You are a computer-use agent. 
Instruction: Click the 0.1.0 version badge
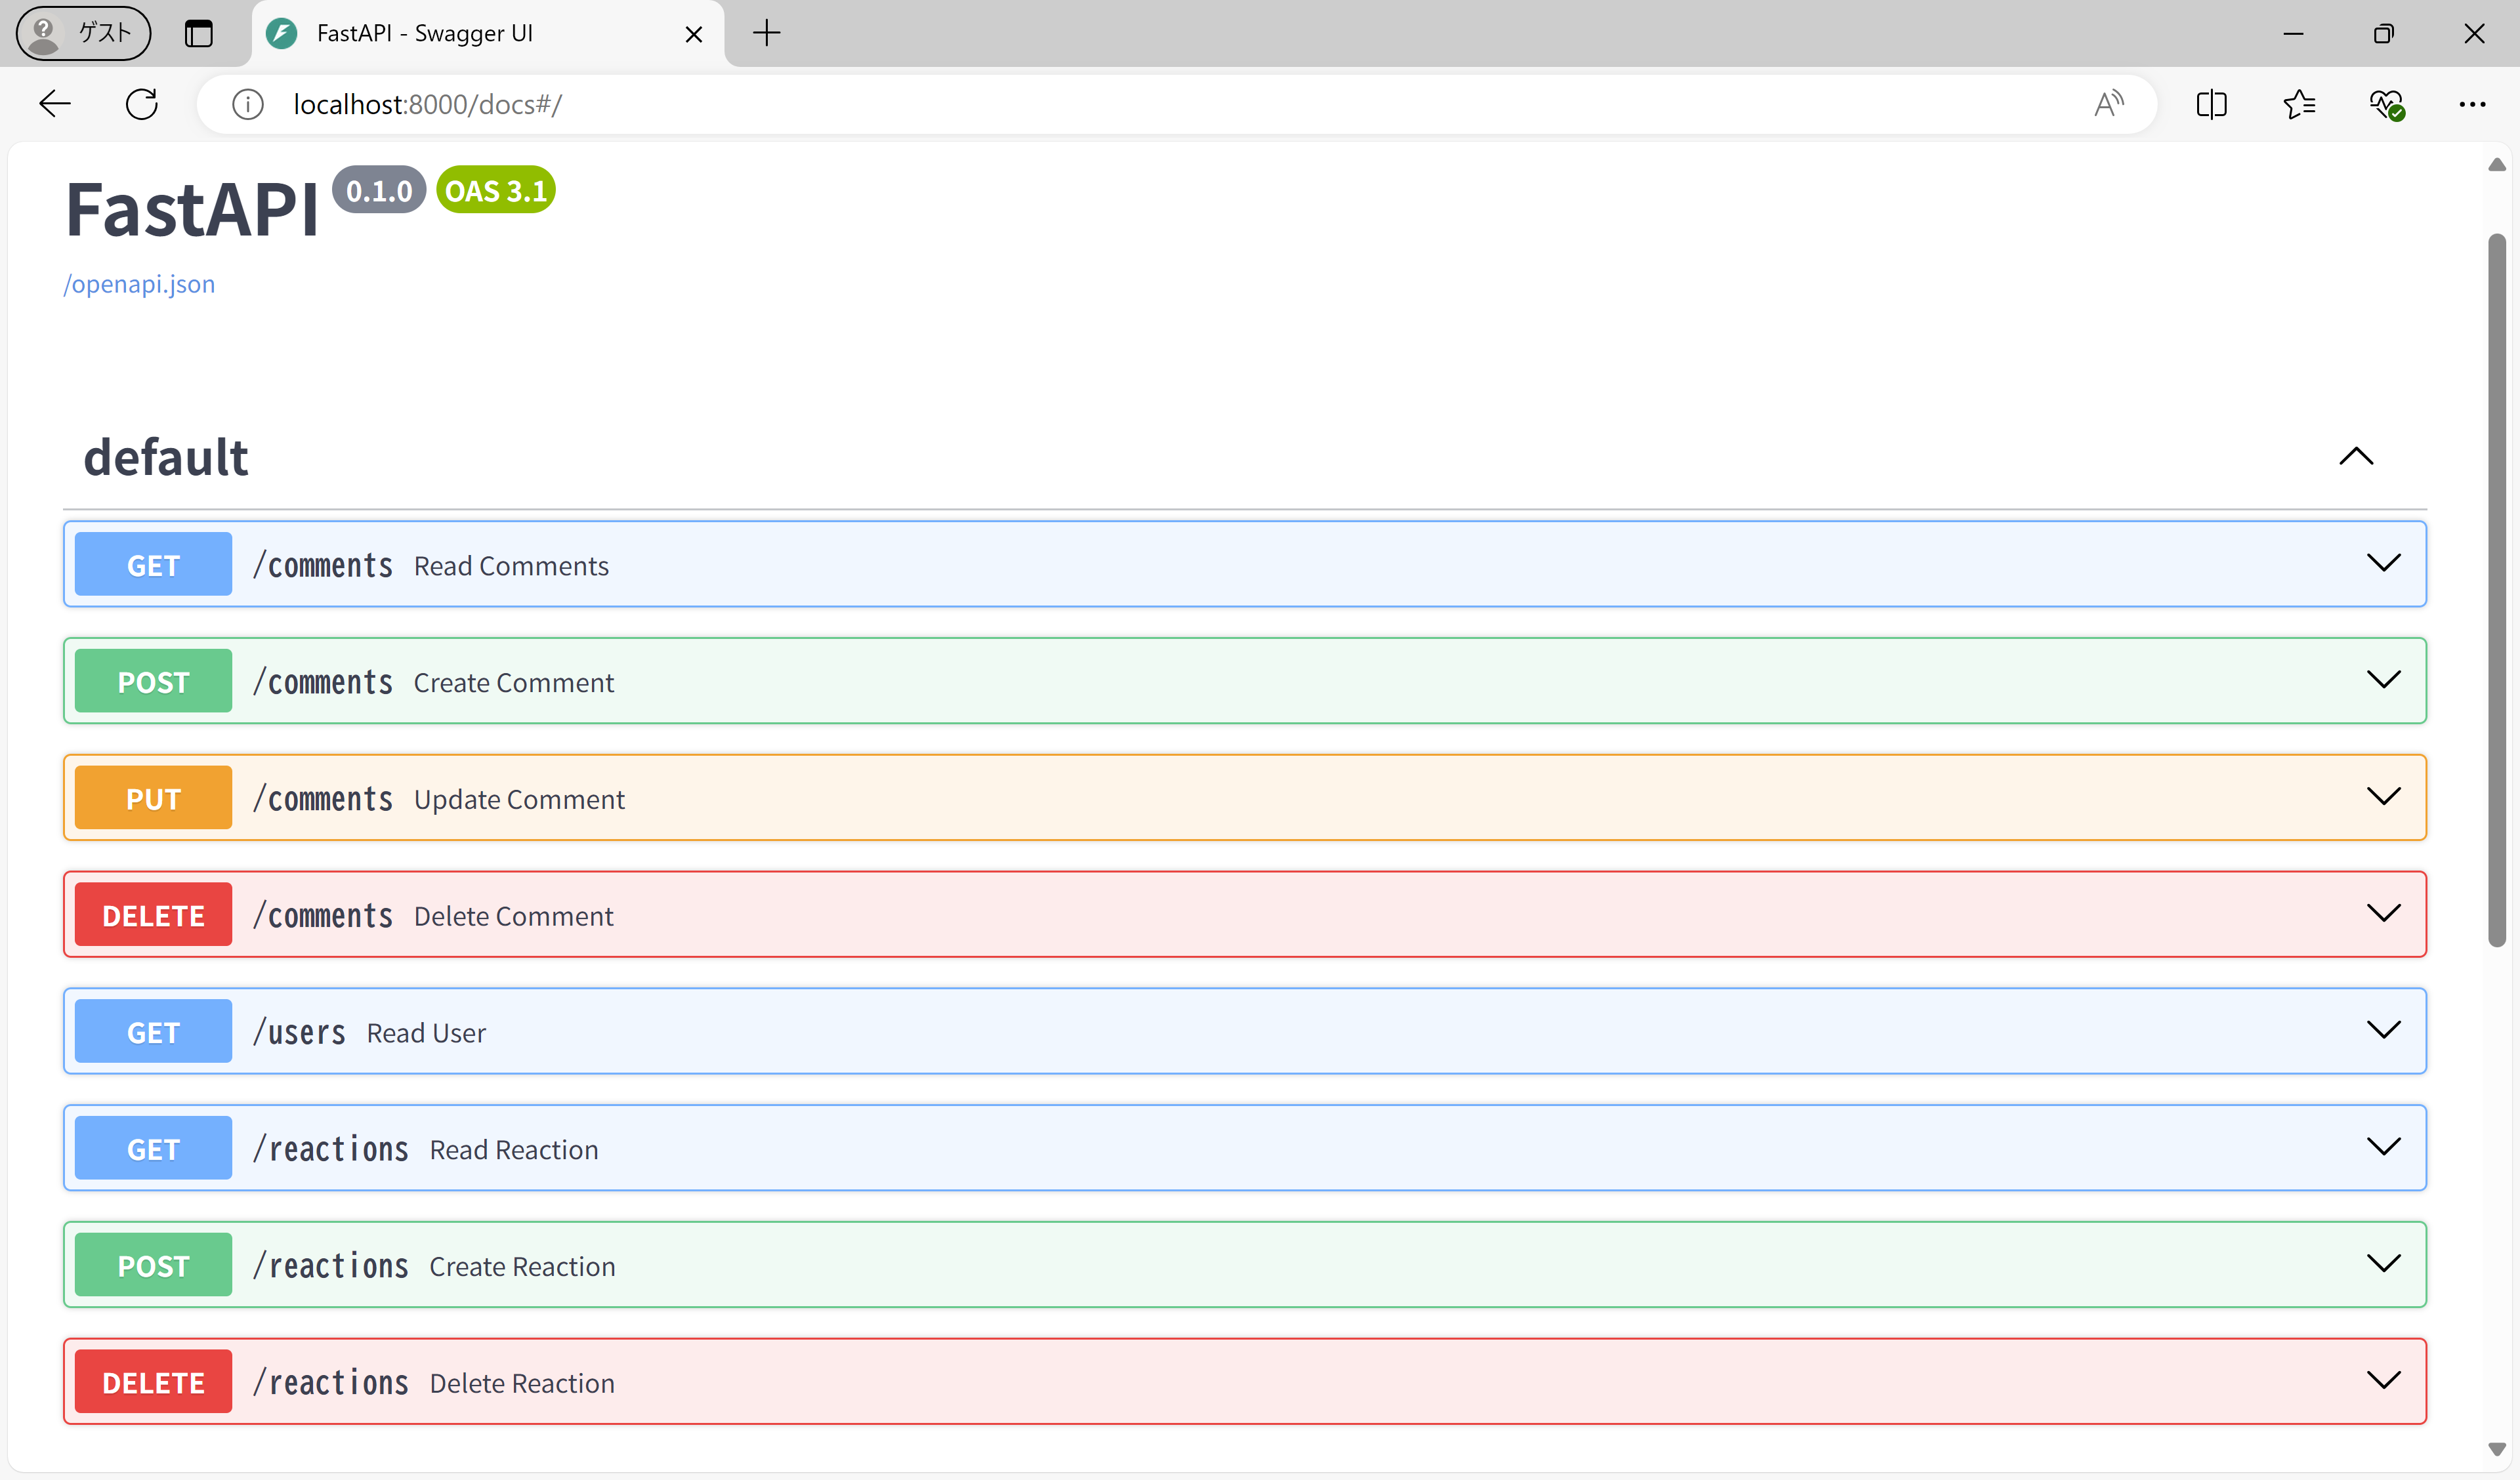click(379, 190)
